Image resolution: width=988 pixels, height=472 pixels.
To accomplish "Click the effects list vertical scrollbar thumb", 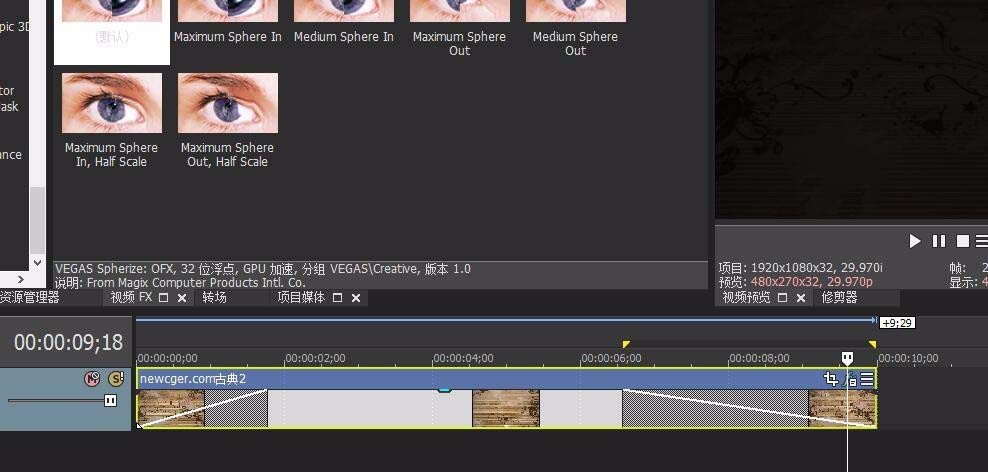I will (x=37, y=220).
